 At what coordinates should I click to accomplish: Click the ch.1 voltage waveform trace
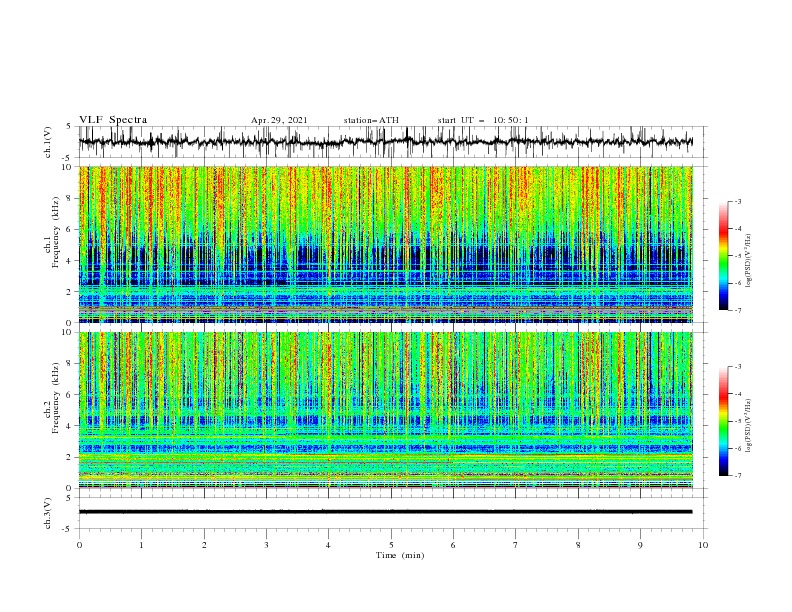pyautogui.click(x=386, y=142)
